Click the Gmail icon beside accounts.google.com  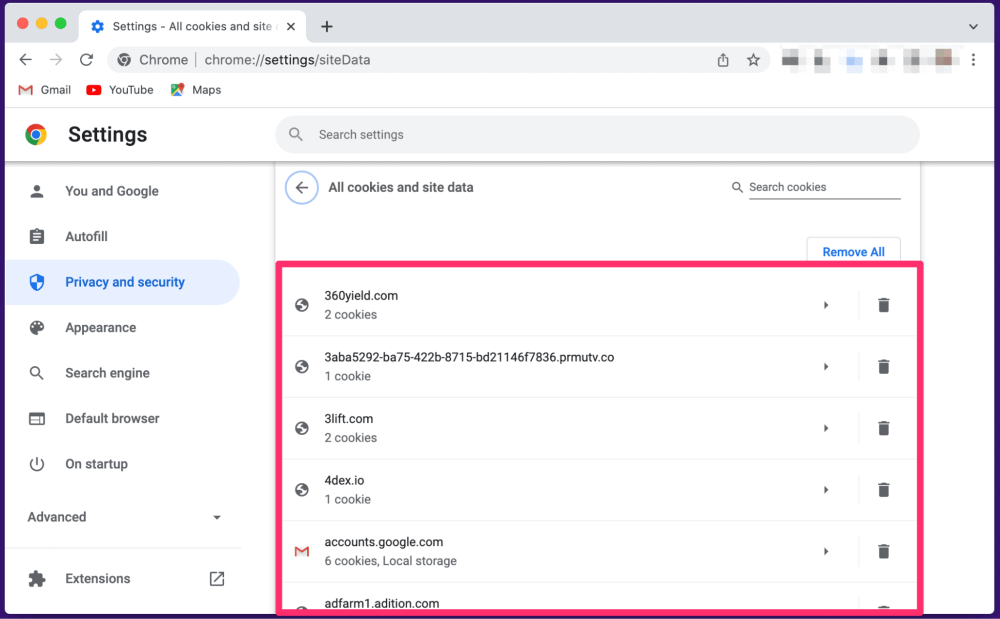(302, 551)
